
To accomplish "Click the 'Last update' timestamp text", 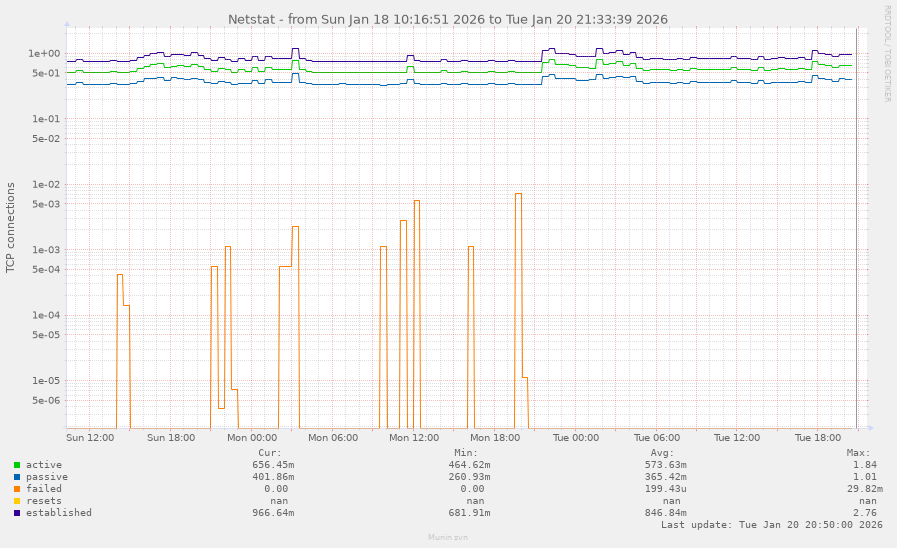I will click(771, 524).
